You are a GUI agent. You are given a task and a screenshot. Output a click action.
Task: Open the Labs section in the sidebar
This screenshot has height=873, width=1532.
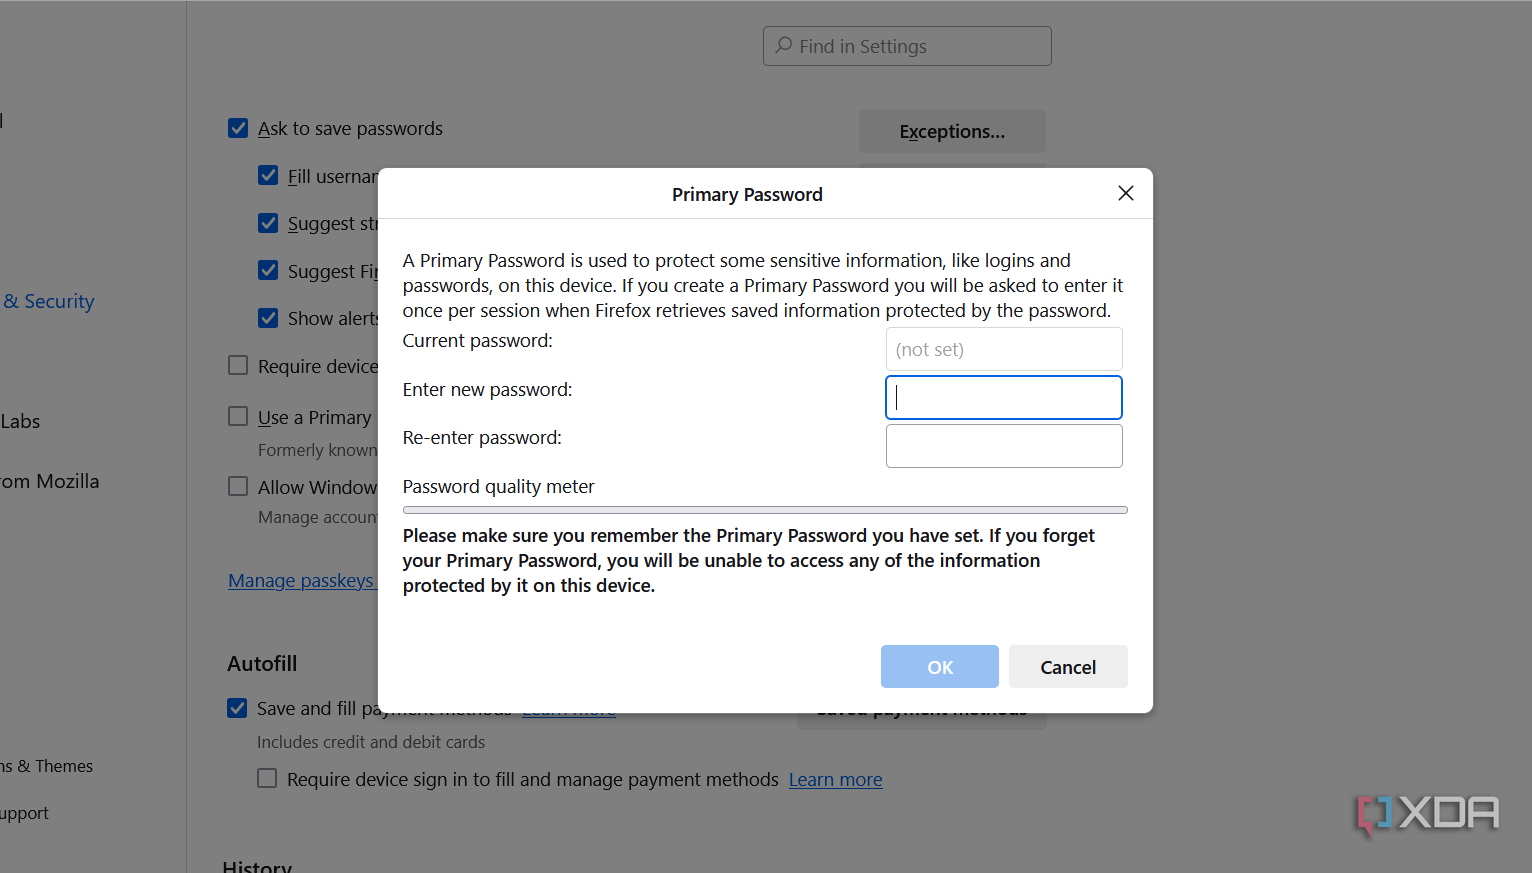pyautogui.click(x=20, y=421)
